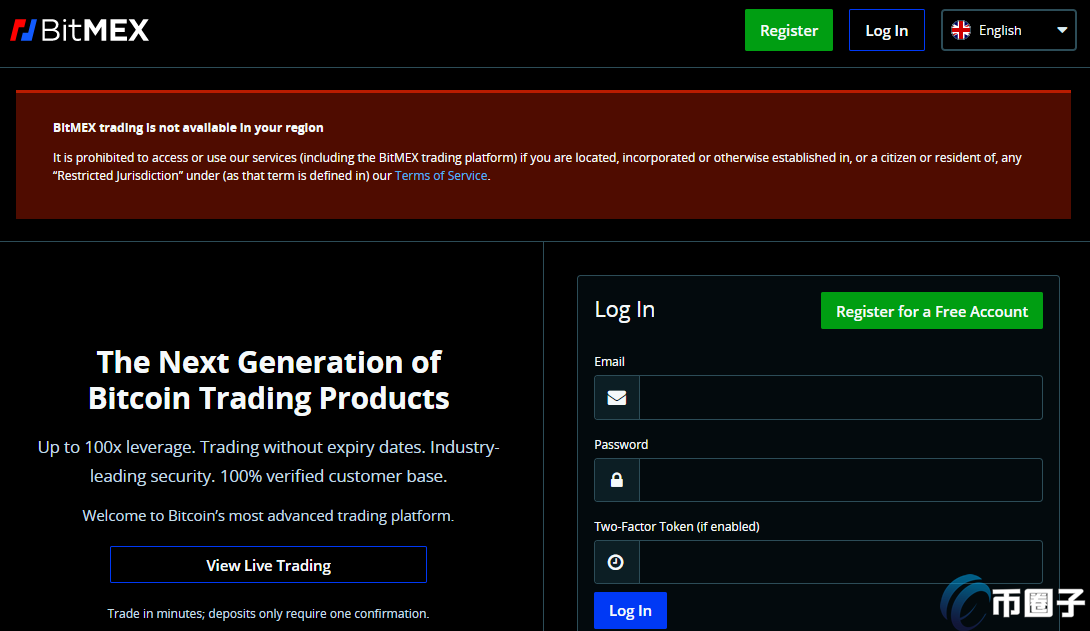Focus the Email input field
The height and width of the screenshot is (631, 1090).
[x=840, y=398]
